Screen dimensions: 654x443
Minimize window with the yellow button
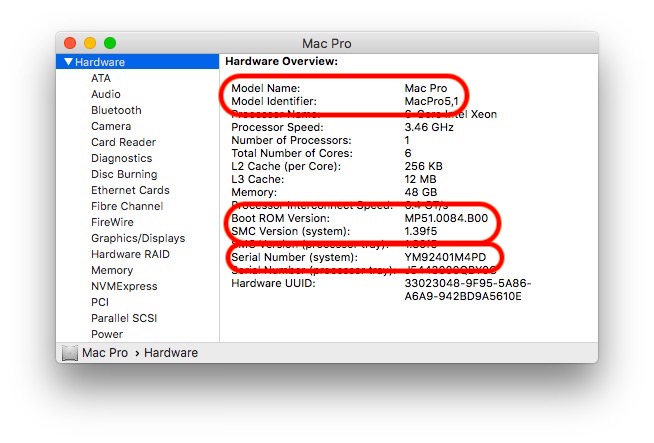(90, 43)
